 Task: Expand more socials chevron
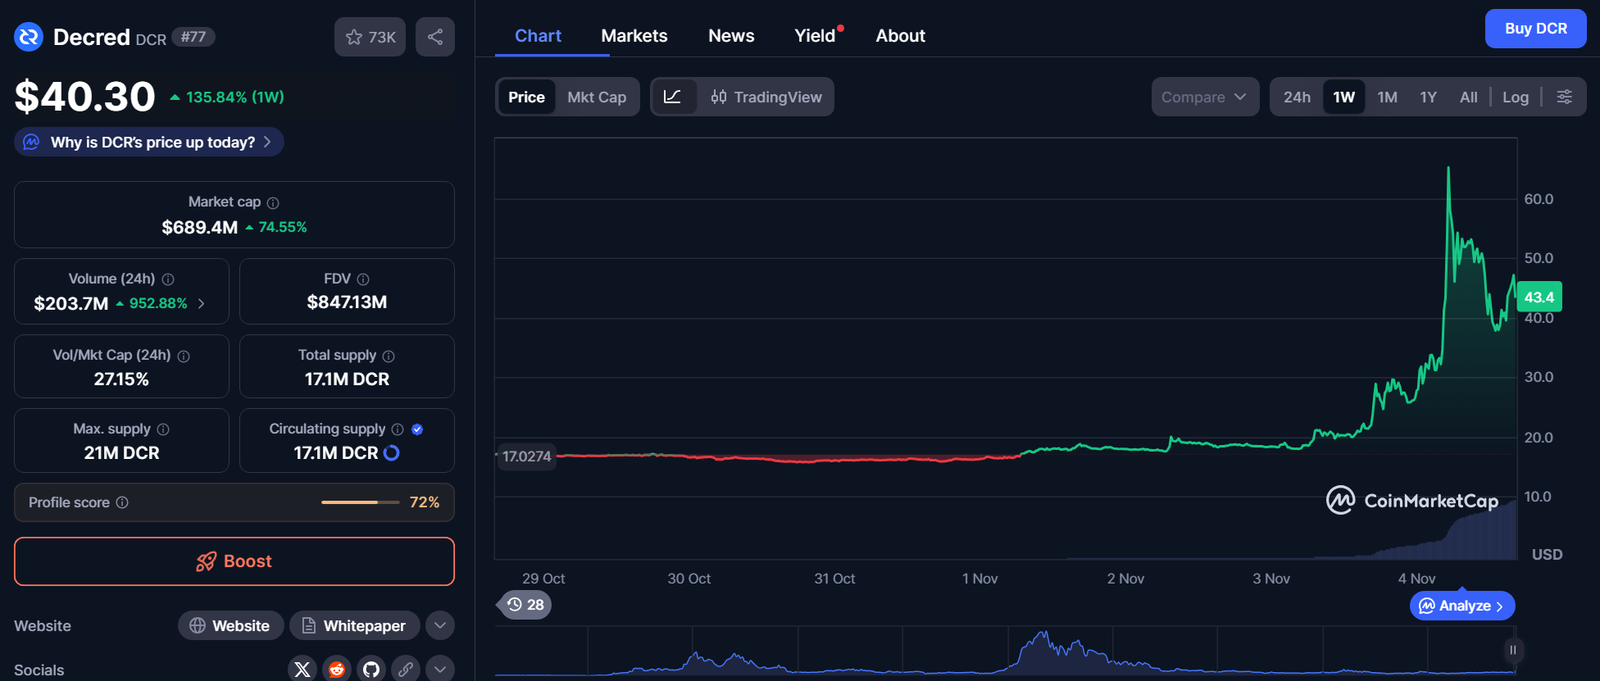point(440,669)
